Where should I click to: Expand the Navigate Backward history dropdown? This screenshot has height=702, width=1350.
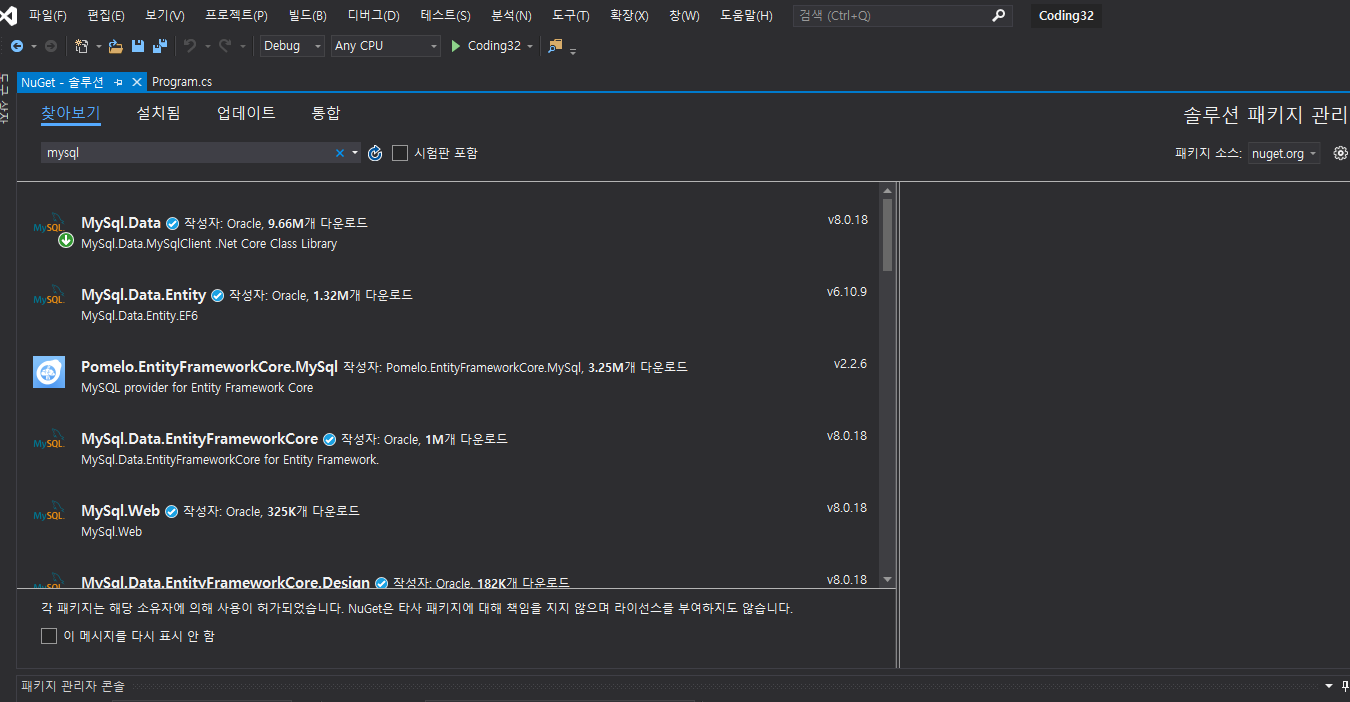pyautogui.click(x=33, y=46)
